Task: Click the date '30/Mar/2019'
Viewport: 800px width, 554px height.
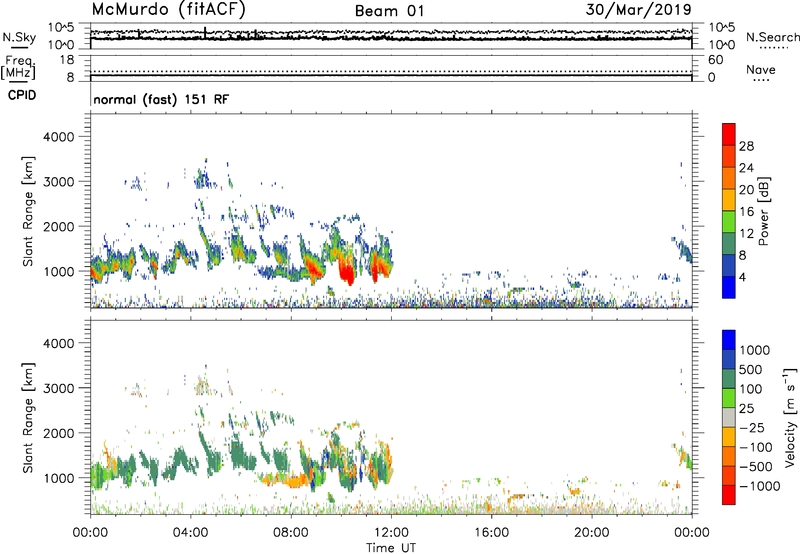Action: tap(638, 9)
